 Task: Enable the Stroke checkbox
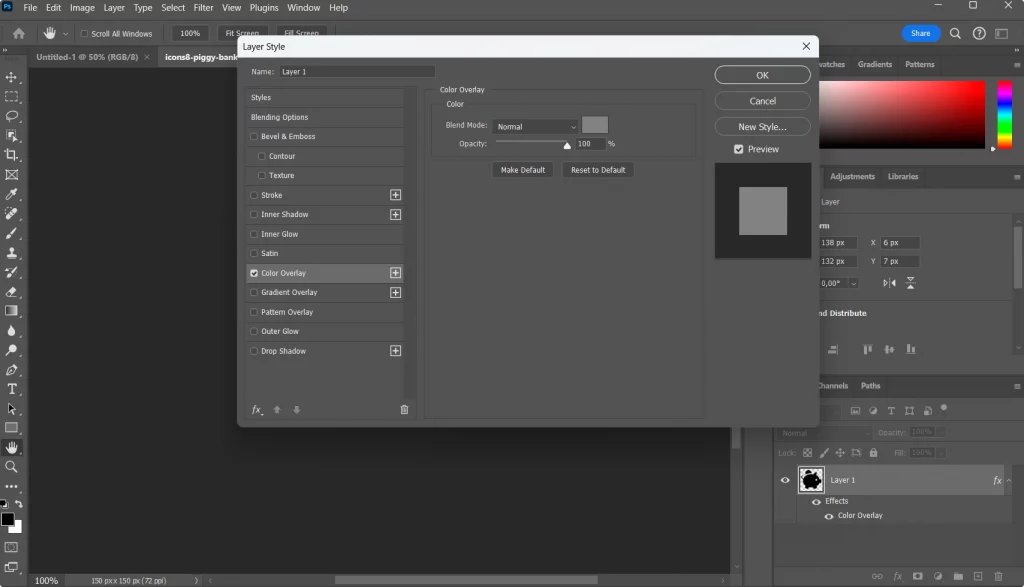(x=254, y=195)
